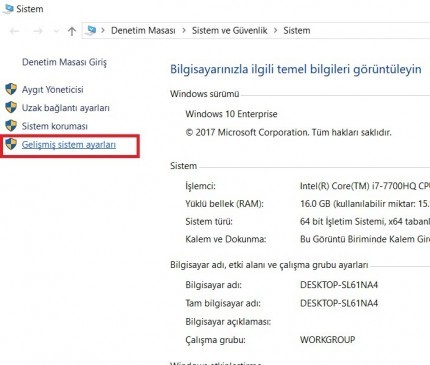Click shield icon beside Gelişmiş sistem ayarları
The height and width of the screenshot is (365, 430).
[x=11, y=144]
